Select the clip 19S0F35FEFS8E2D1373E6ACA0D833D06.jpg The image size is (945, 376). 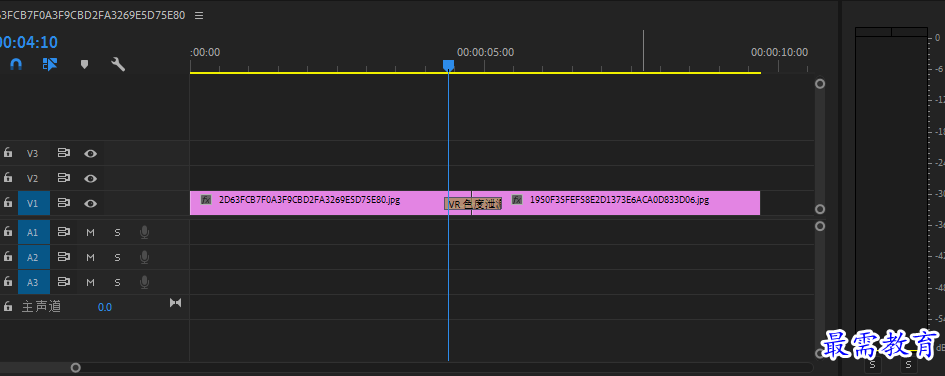click(616, 203)
